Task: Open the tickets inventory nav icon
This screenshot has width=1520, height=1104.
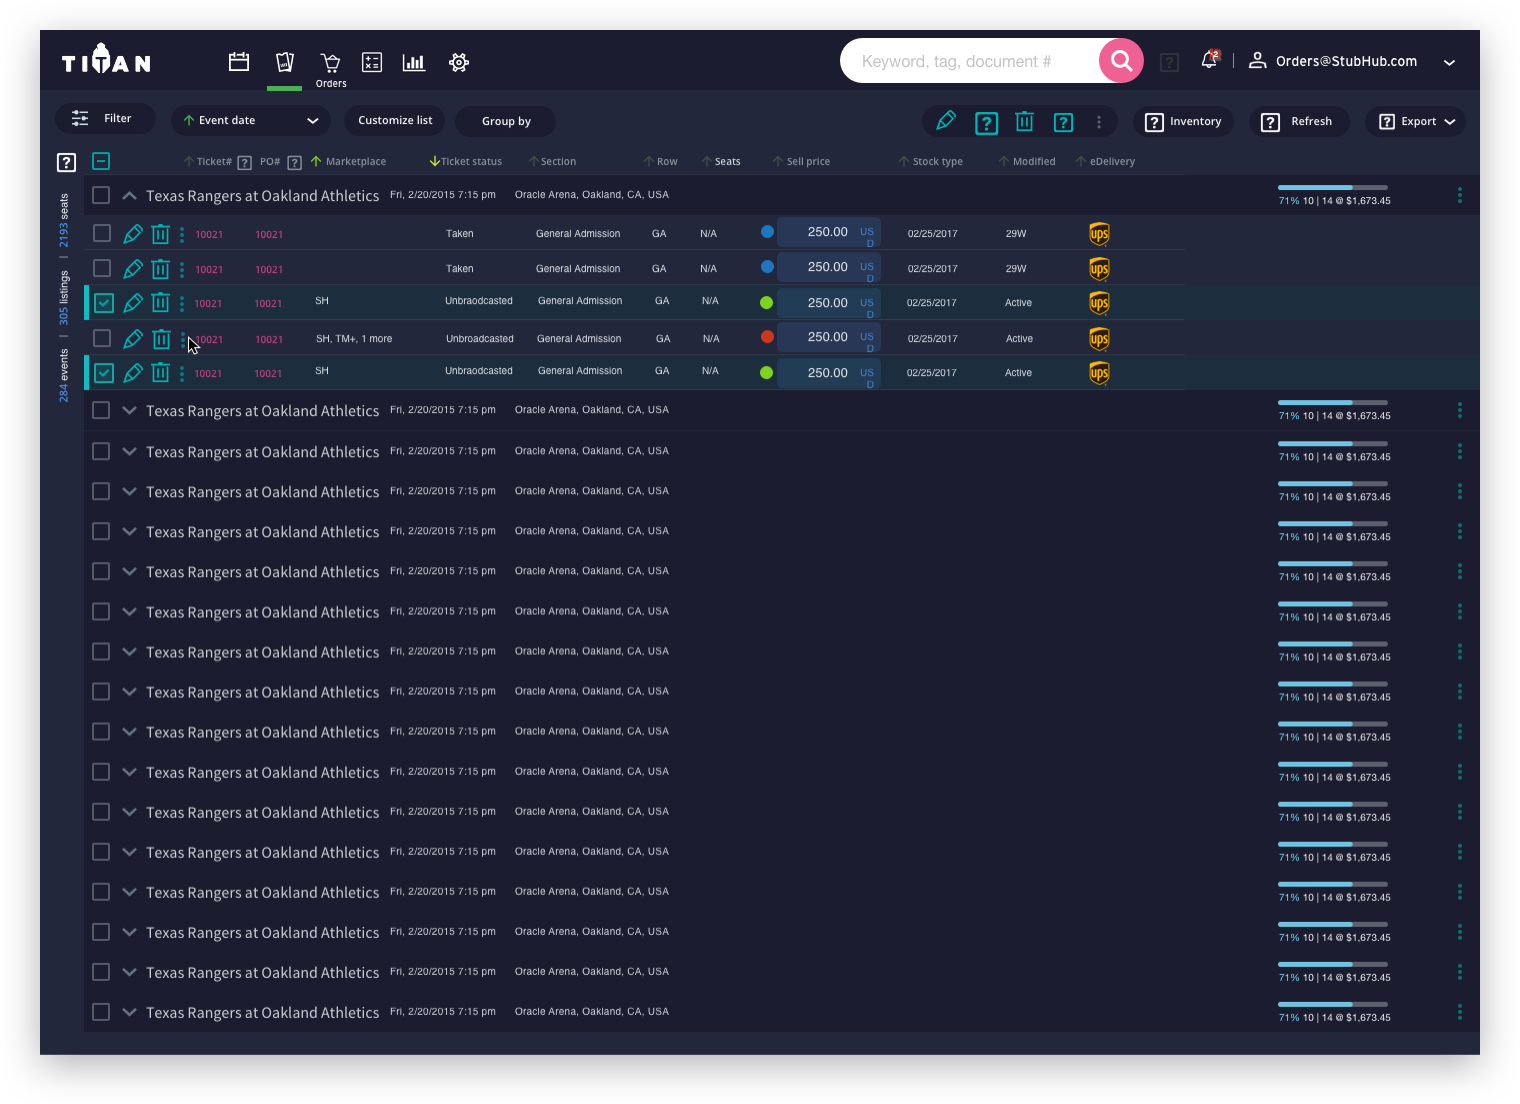Action: pos(285,62)
